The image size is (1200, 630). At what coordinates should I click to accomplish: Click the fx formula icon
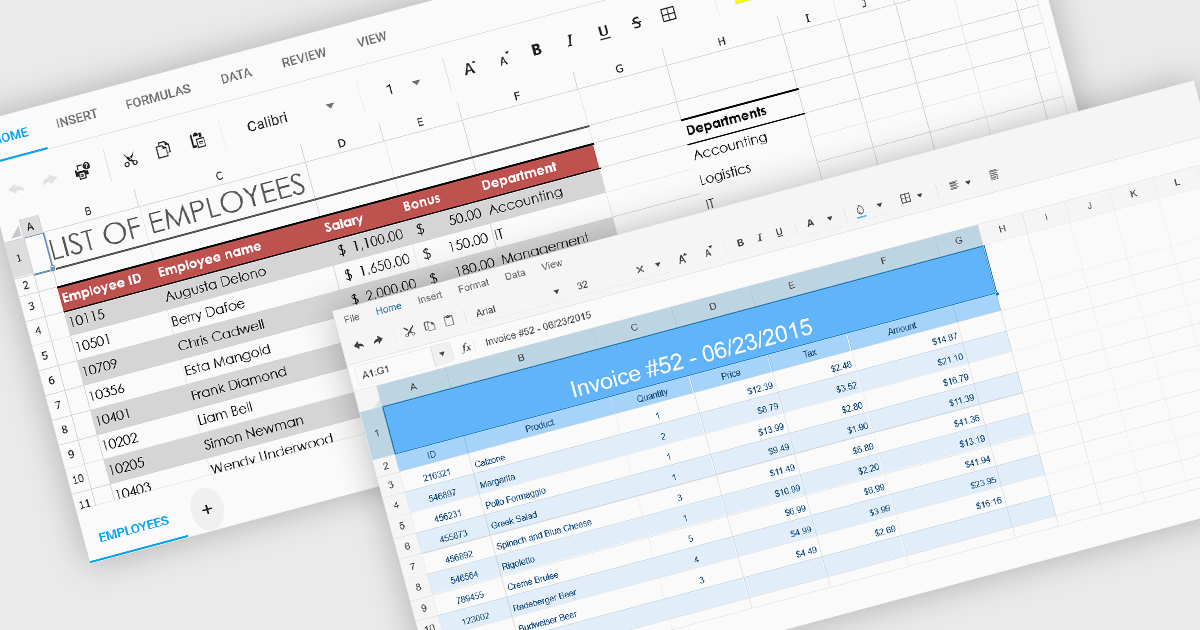[466, 348]
